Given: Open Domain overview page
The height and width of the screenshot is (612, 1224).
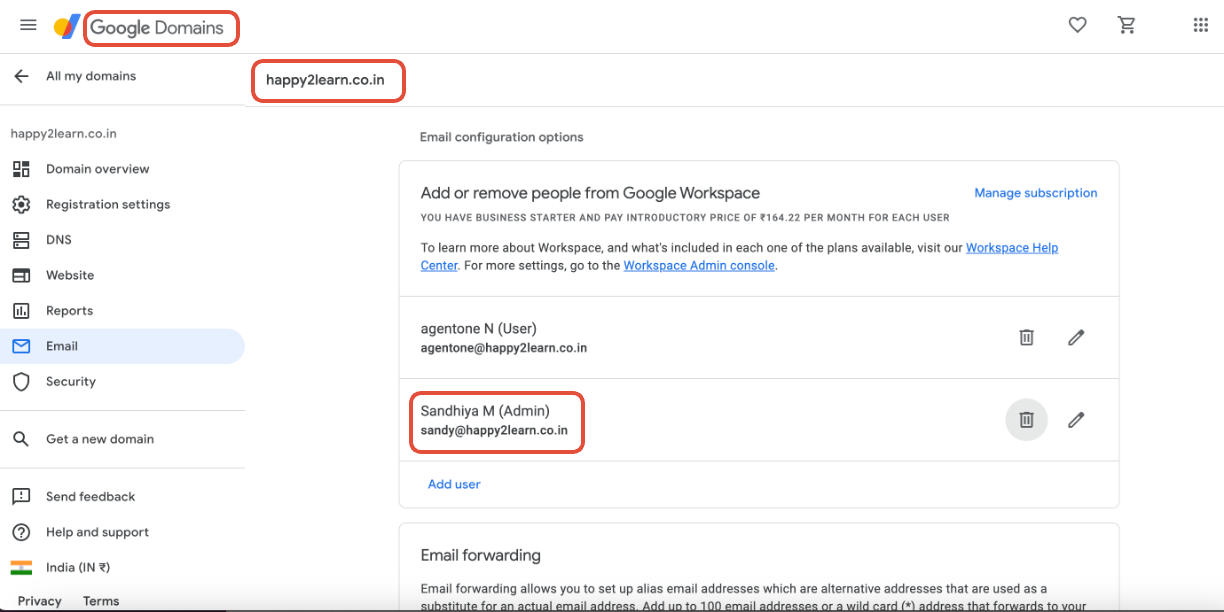Looking at the screenshot, I should point(97,169).
